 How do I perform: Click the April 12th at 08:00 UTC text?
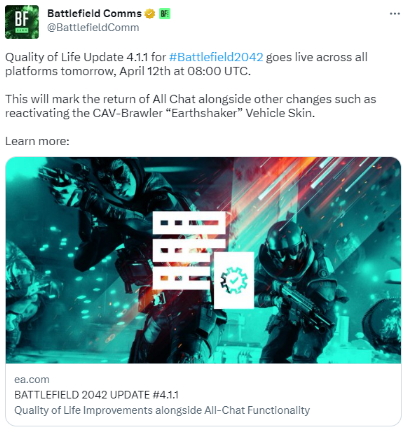(184, 71)
